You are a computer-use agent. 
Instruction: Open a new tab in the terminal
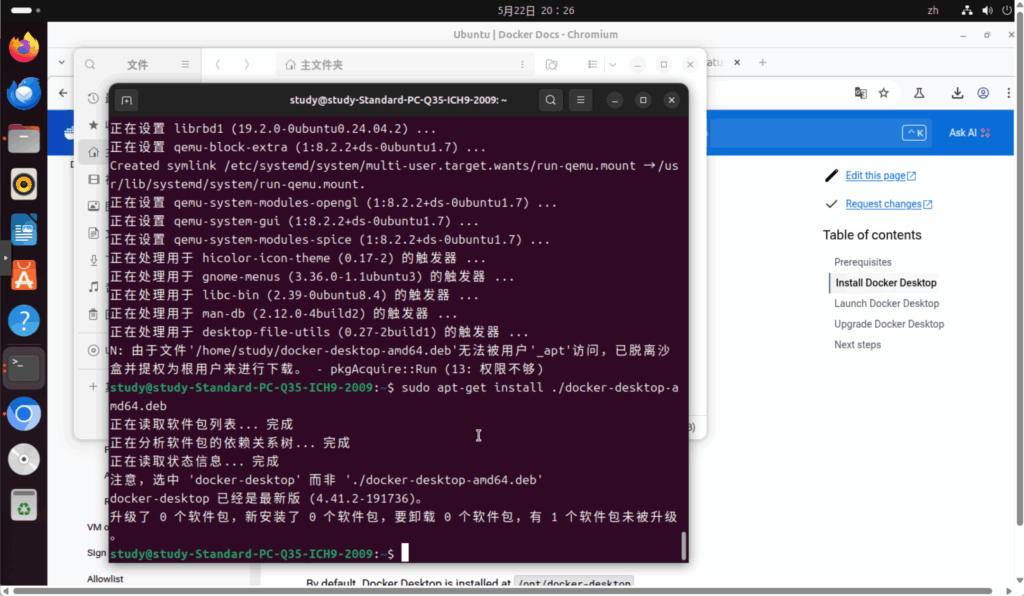127,100
